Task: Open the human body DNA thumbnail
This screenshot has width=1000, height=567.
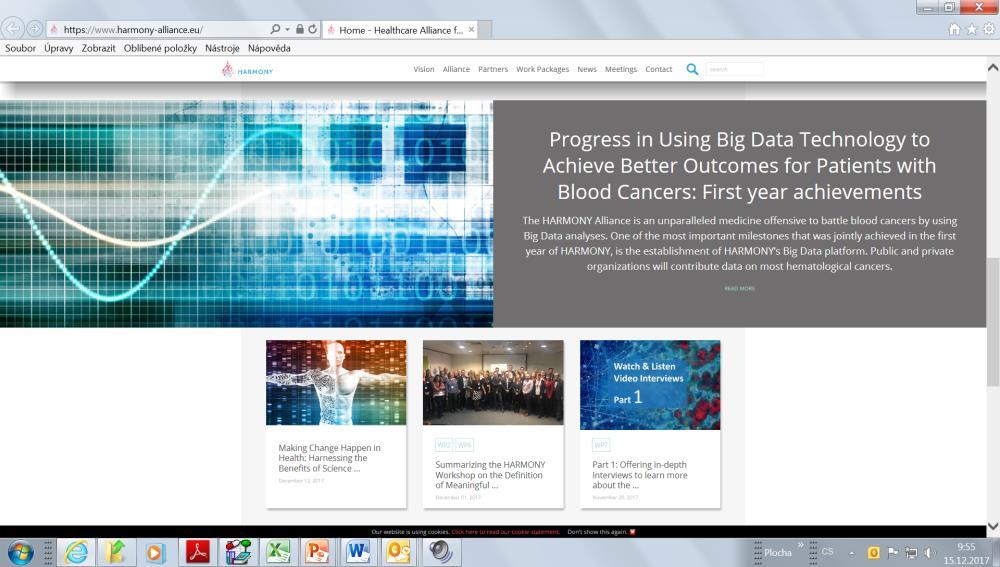Action: (x=336, y=382)
